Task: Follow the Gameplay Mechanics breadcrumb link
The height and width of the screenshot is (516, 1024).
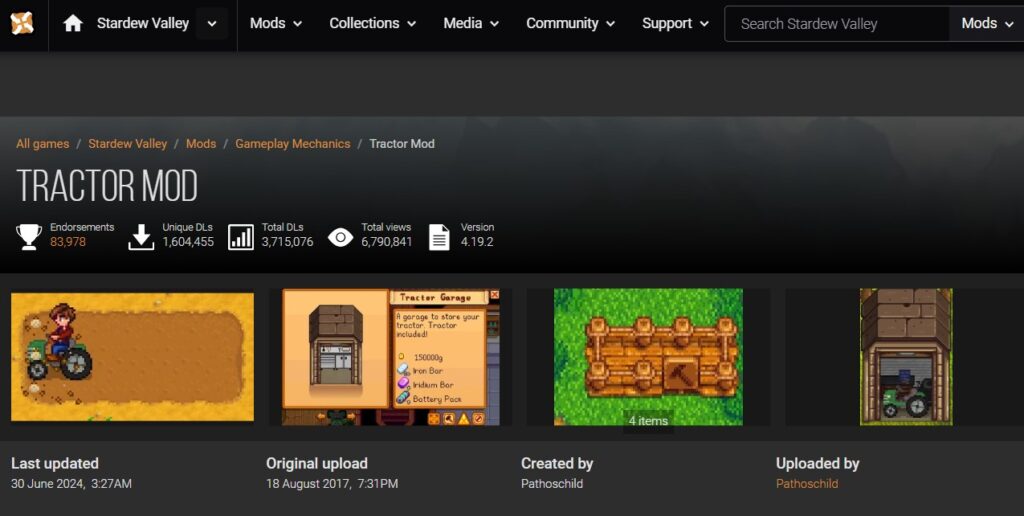Action: tap(293, 144)
